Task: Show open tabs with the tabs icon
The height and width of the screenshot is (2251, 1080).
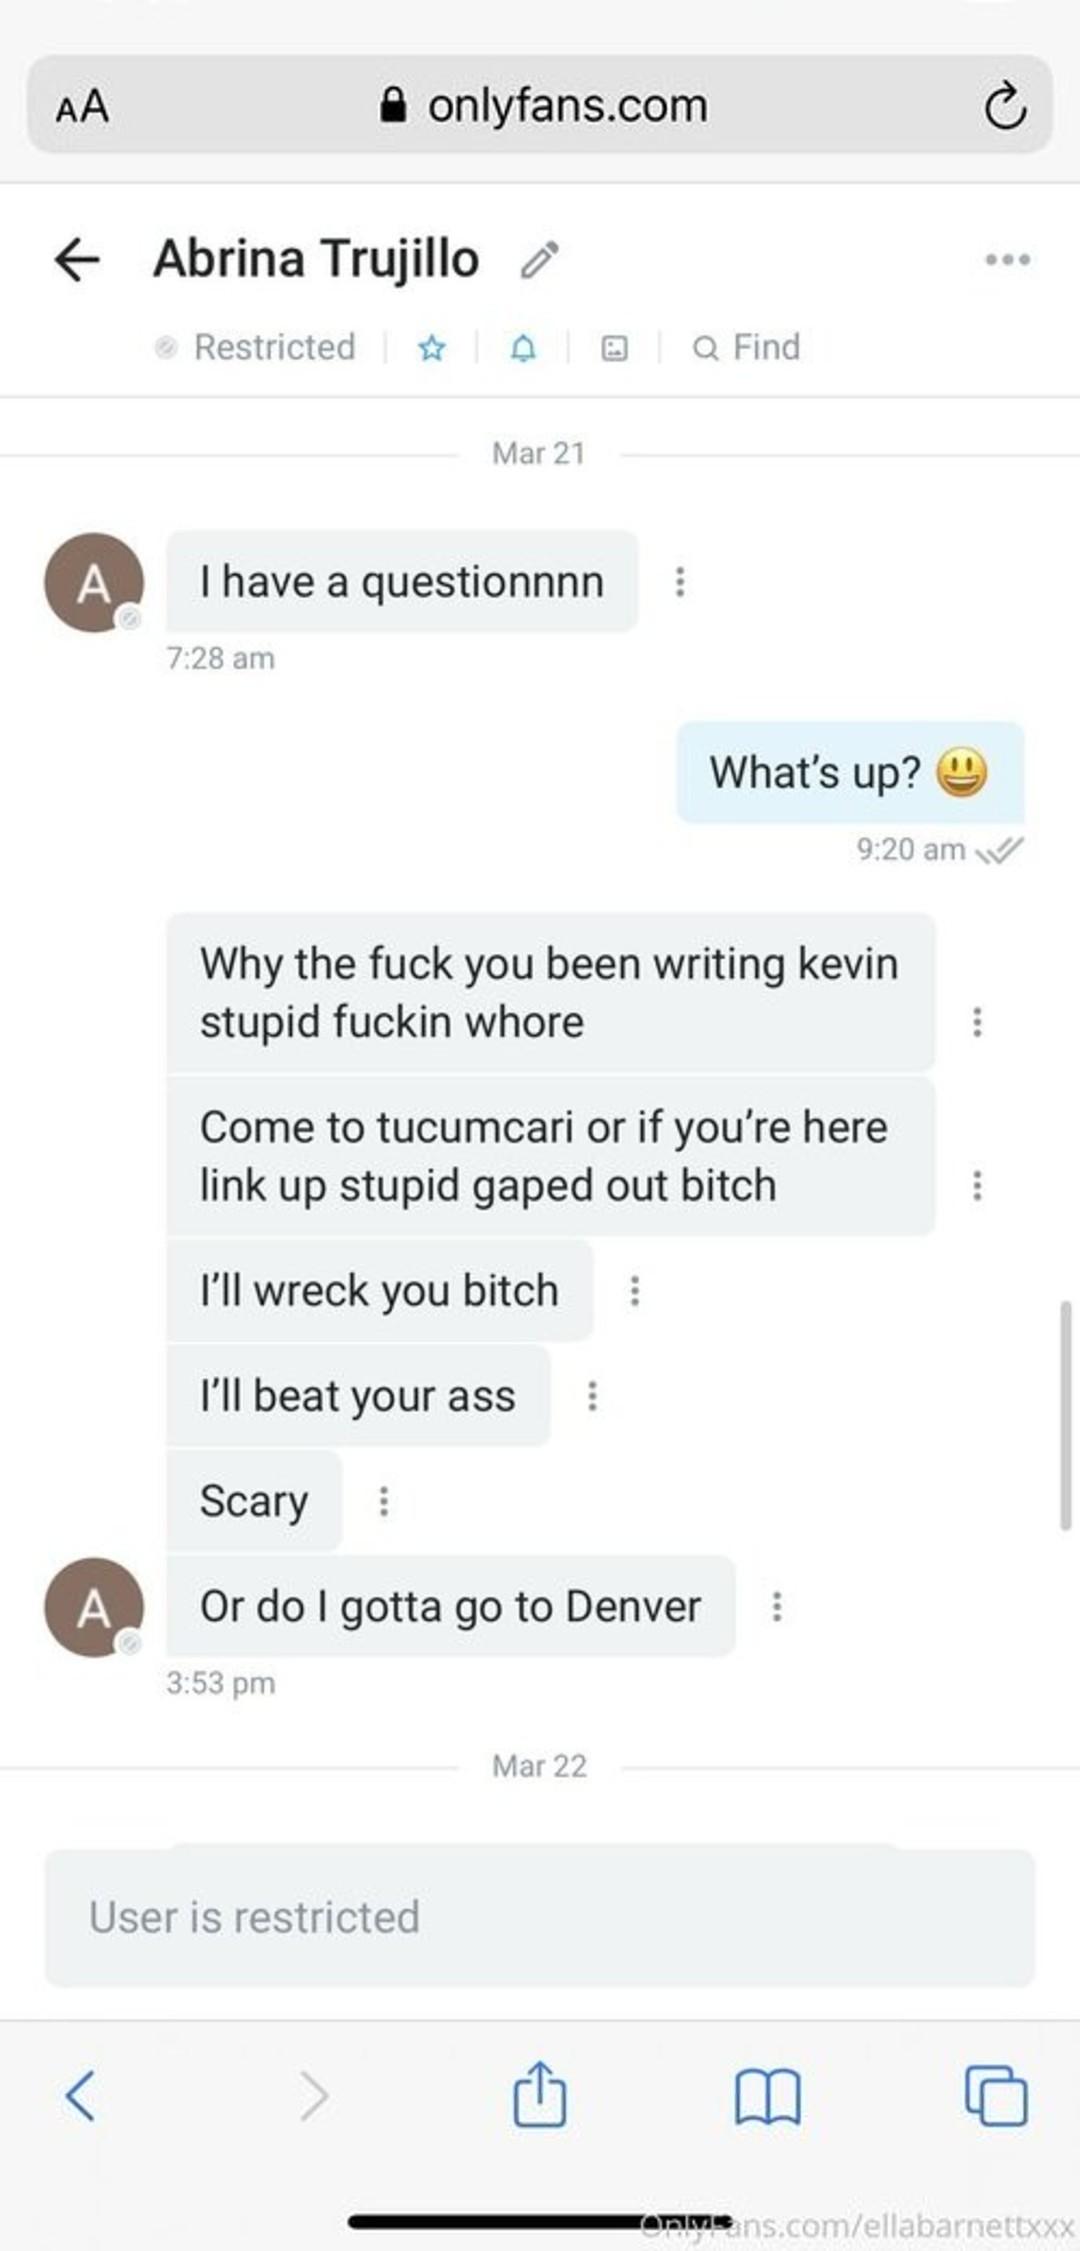Action: point(996,2094)
